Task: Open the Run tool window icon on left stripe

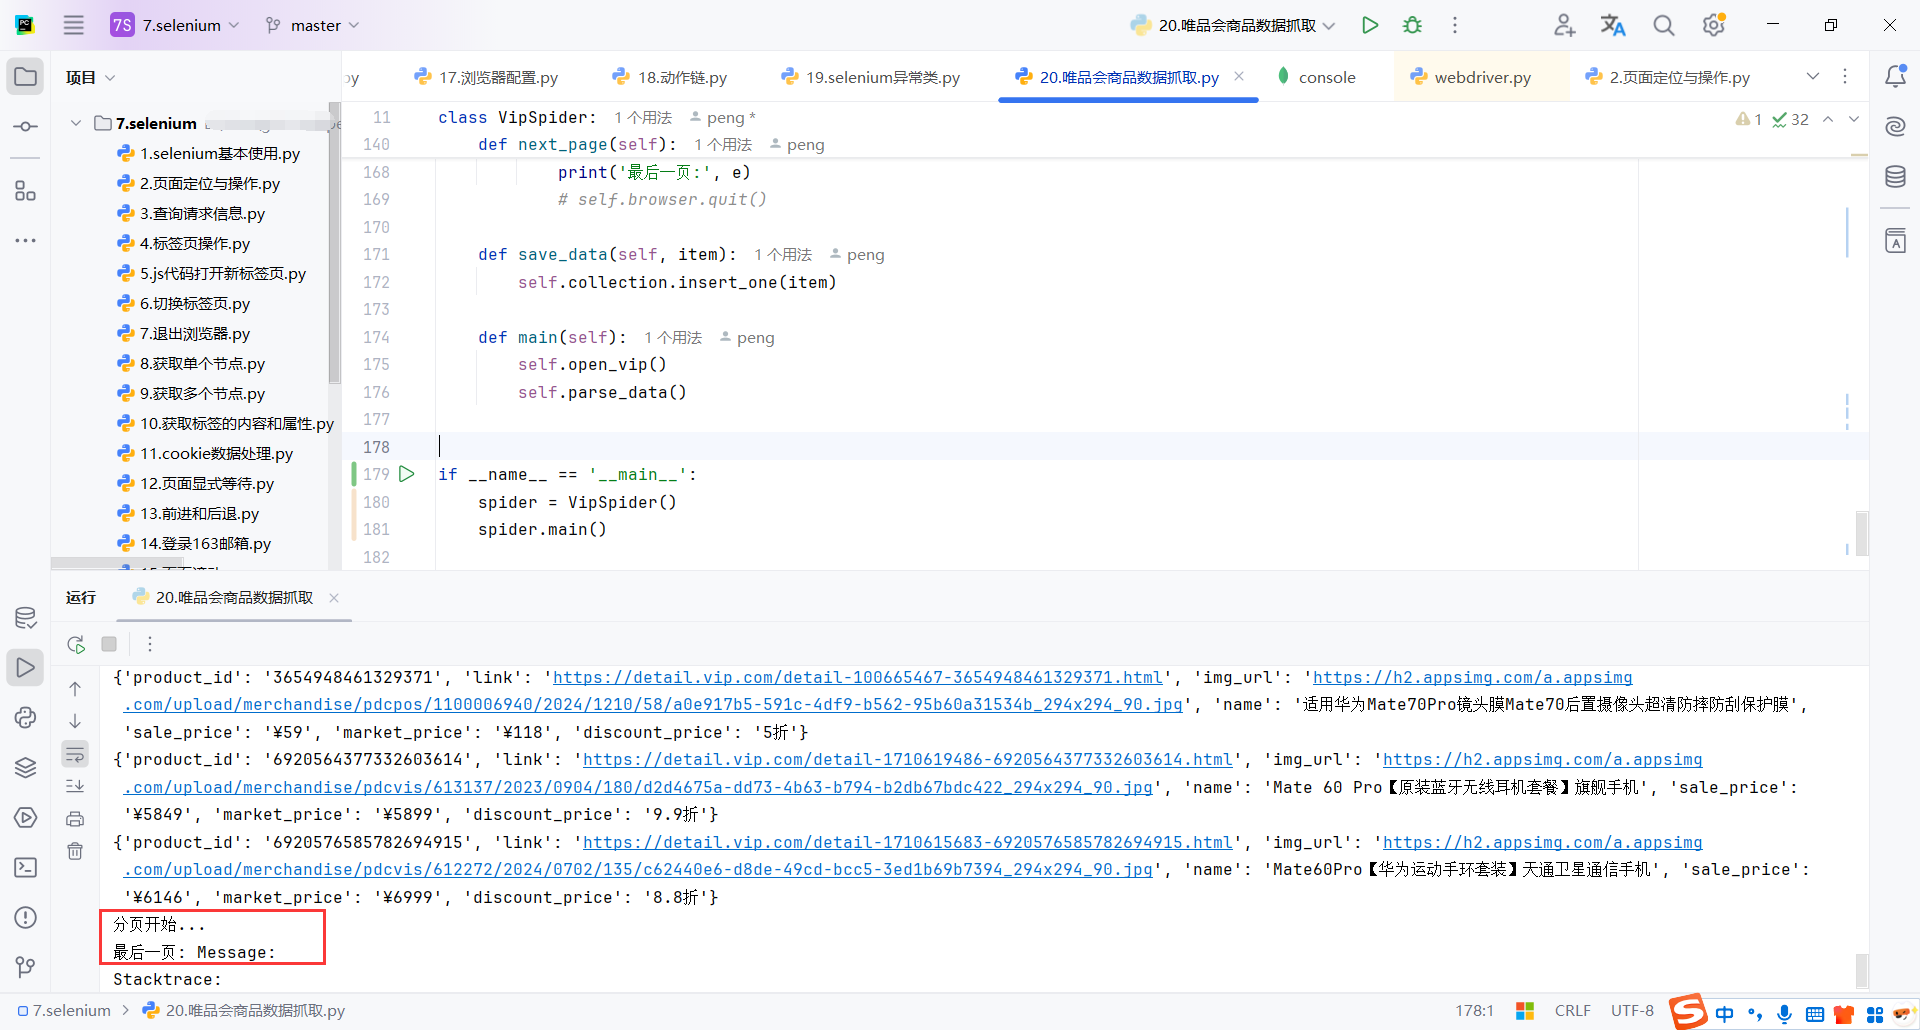Action: [x=26, y=667]
